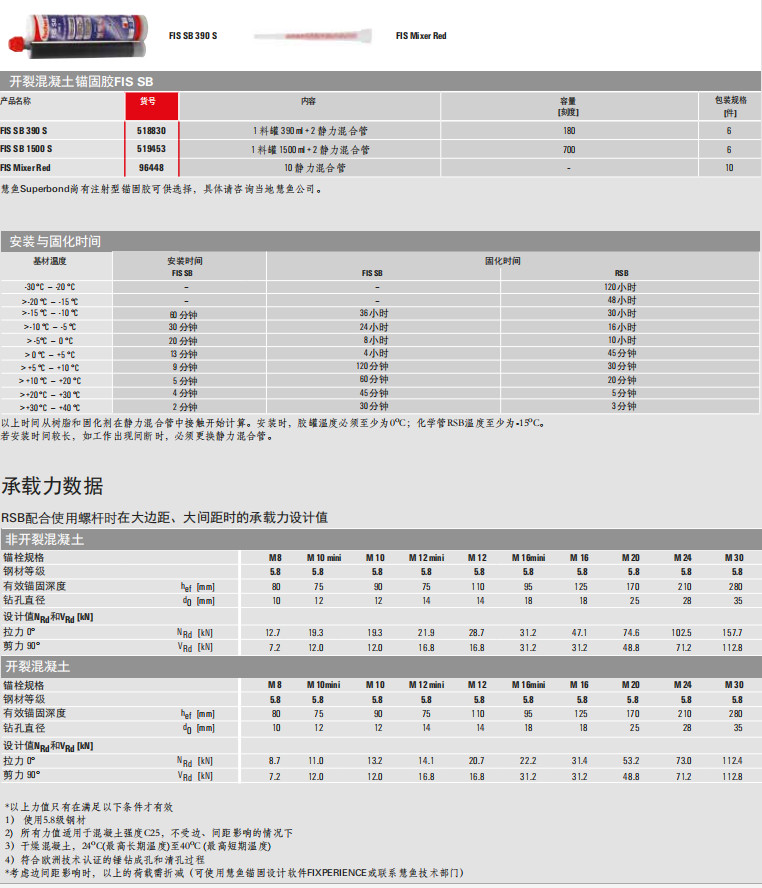Viewport: 762px width, 888px height.
Task: Select the 安装与固化时间 section header
Action: coord(55,241)
